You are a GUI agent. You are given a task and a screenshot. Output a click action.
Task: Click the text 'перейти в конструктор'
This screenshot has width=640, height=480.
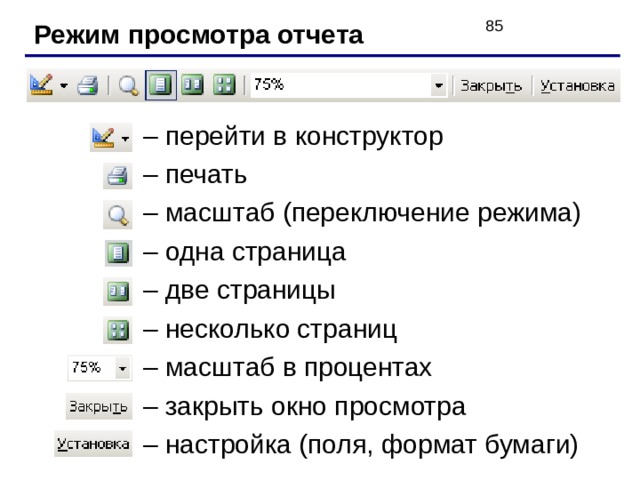304,137
